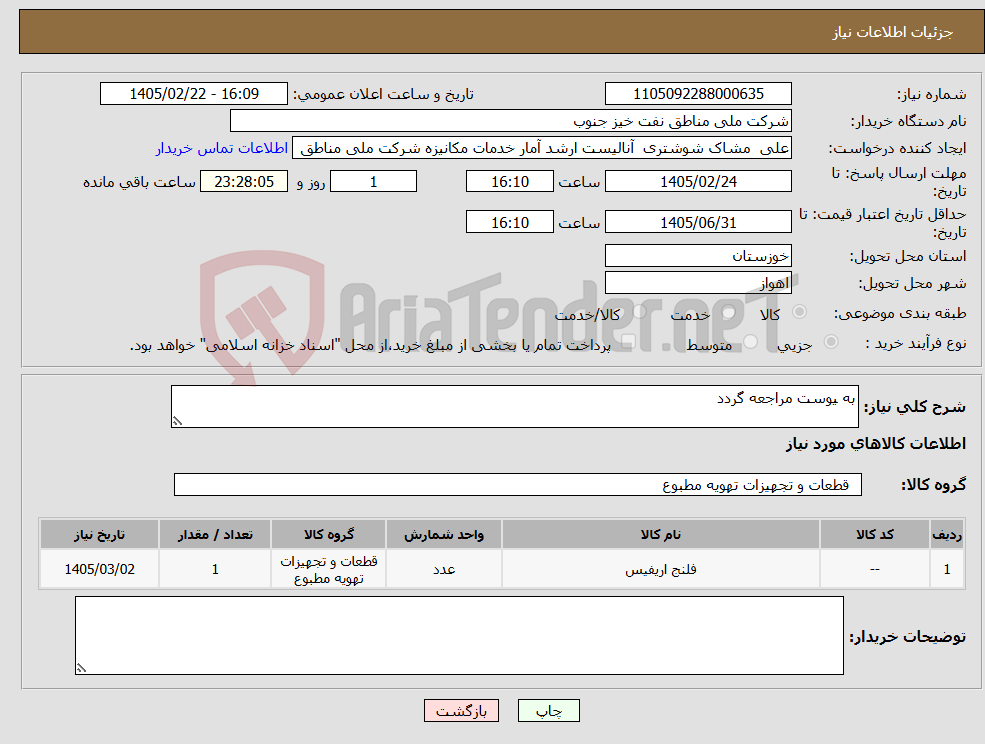Click the price validity time field
Image resolution: width=985 pixels, height=744 pixels.
click(x=509, y=222)
